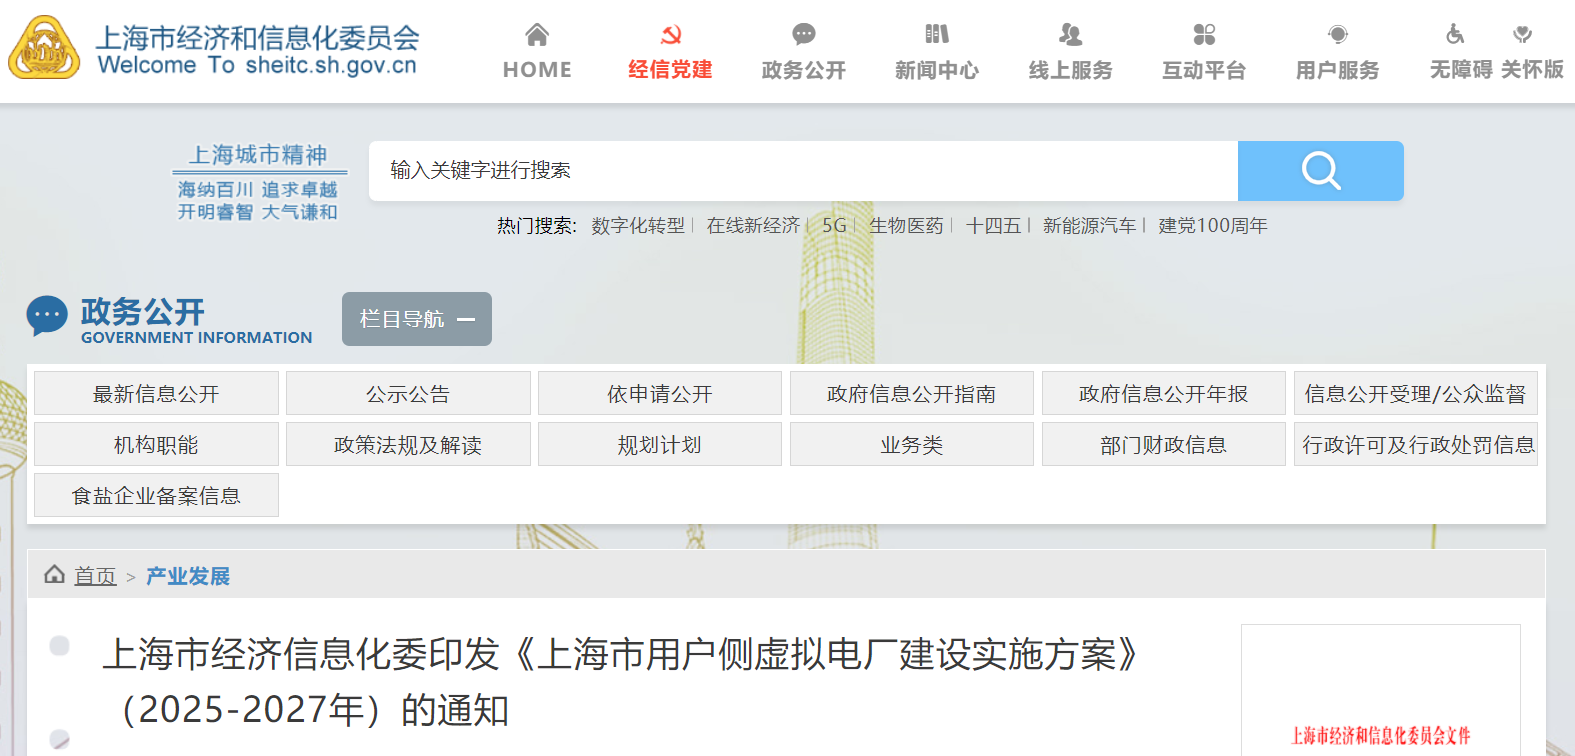1575x756 pixels.
Task: Open the 无障碍 accessibility wheelchair icon
Action: tap(1455, 35)
